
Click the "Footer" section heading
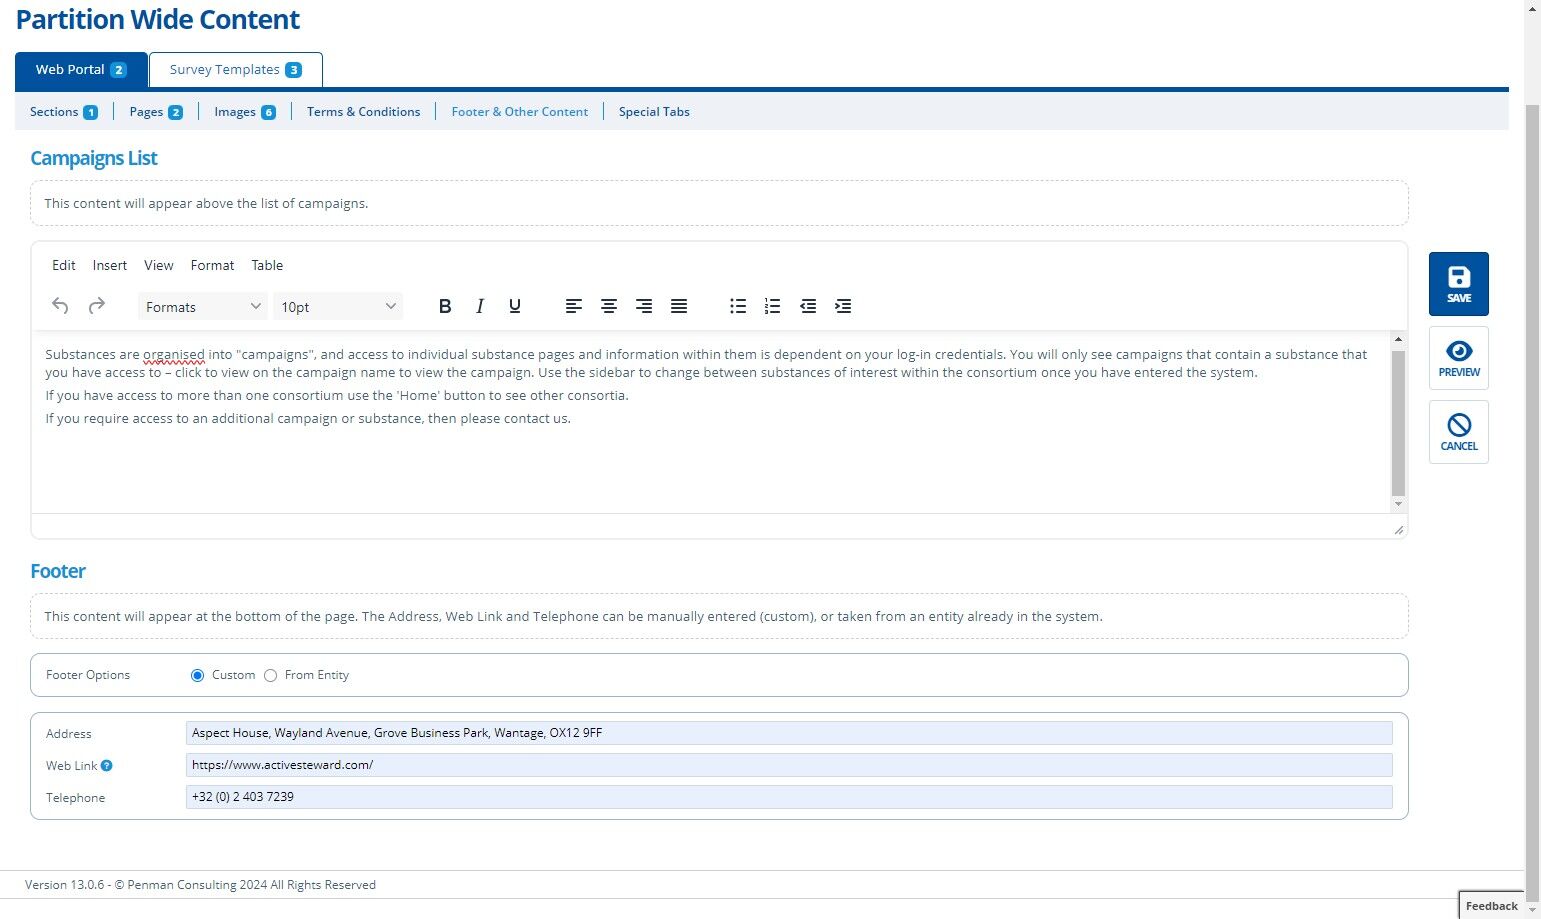click(x=58, y=571)
